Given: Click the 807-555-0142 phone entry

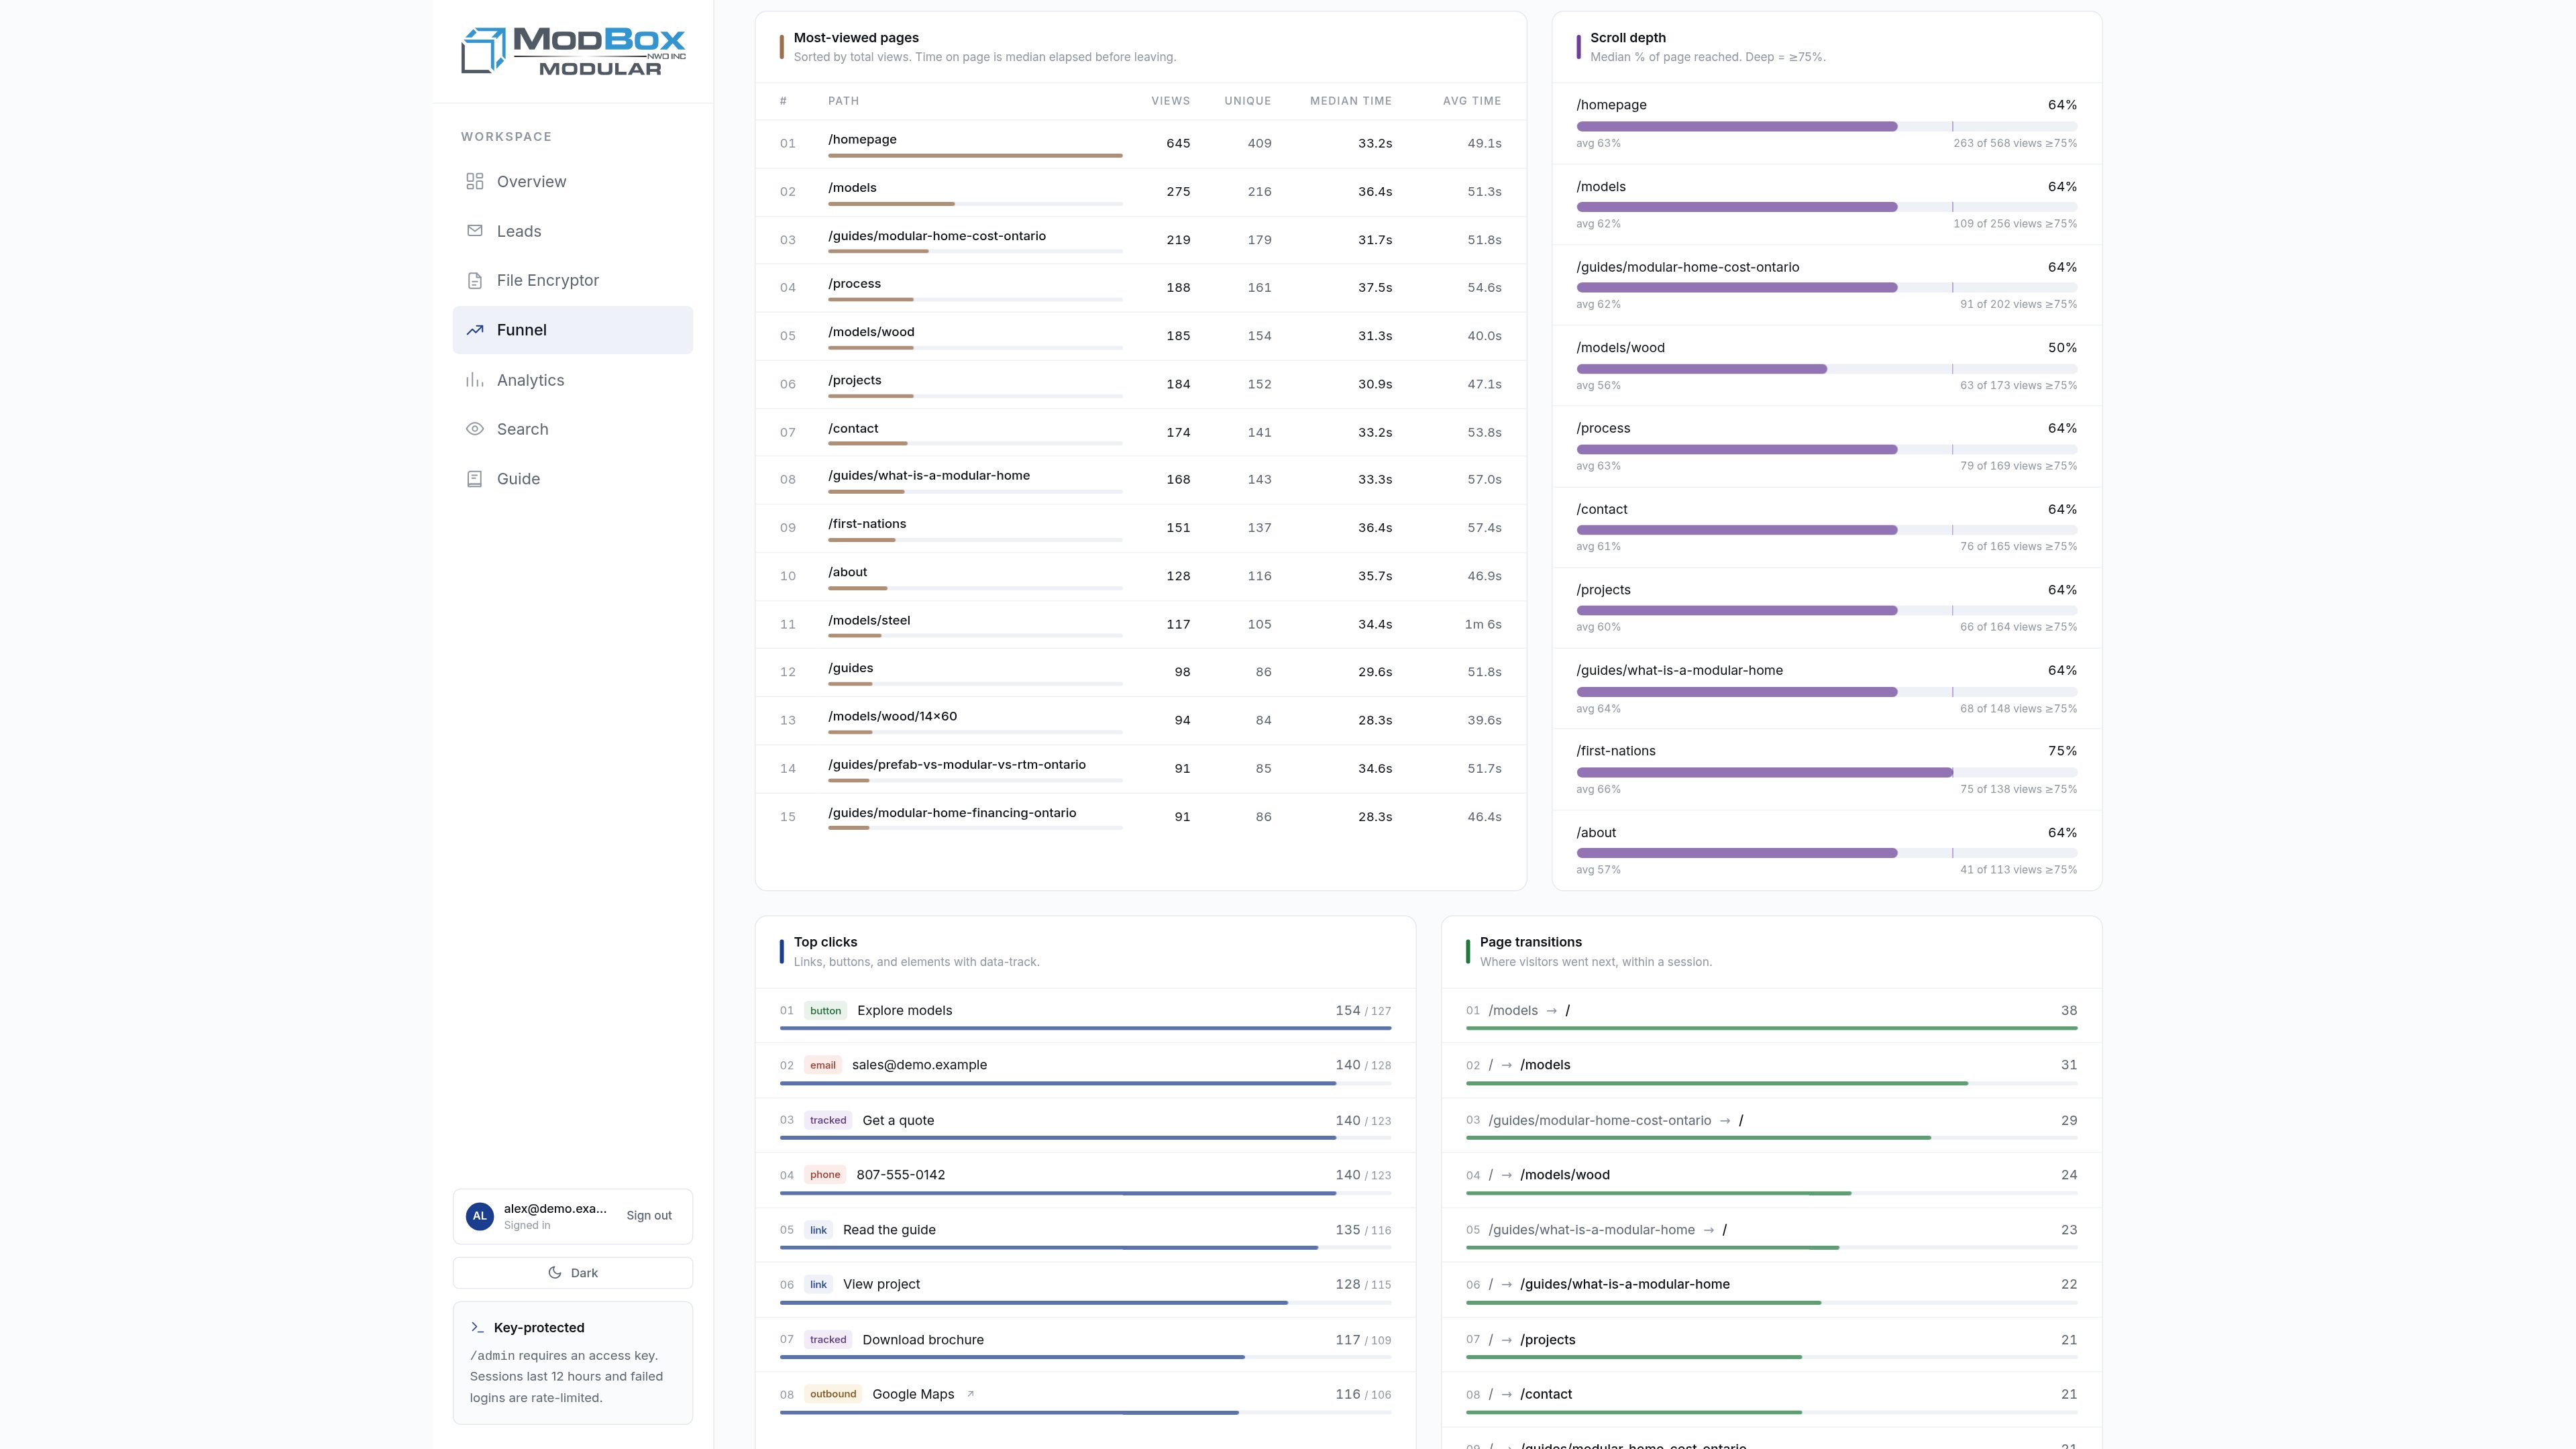Looking at the screenshot, I should click(x=1085, y=1181).
